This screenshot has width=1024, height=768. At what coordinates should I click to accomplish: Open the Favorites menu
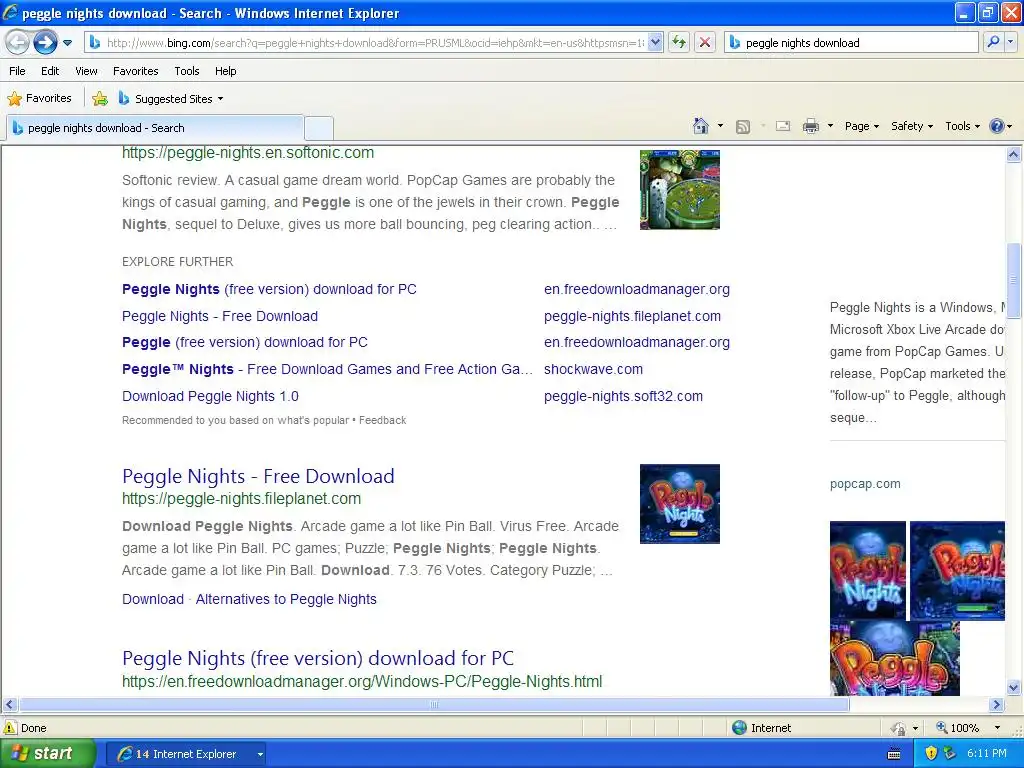point(135,71)
